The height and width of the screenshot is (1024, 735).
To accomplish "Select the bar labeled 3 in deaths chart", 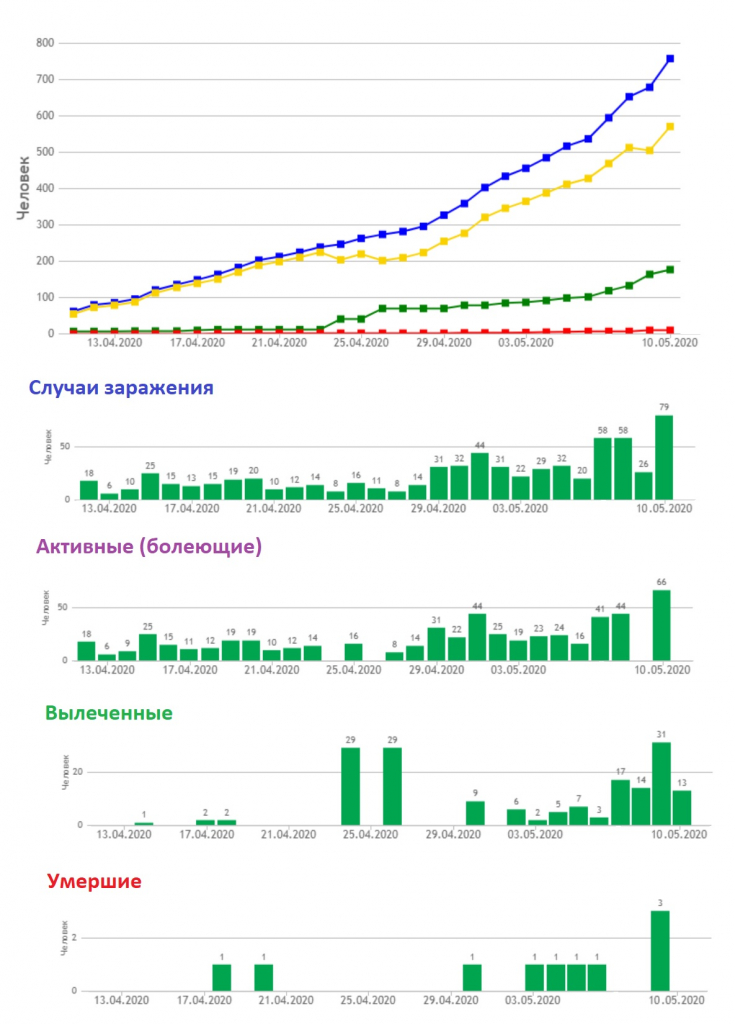I will click(x=660, y=951).
